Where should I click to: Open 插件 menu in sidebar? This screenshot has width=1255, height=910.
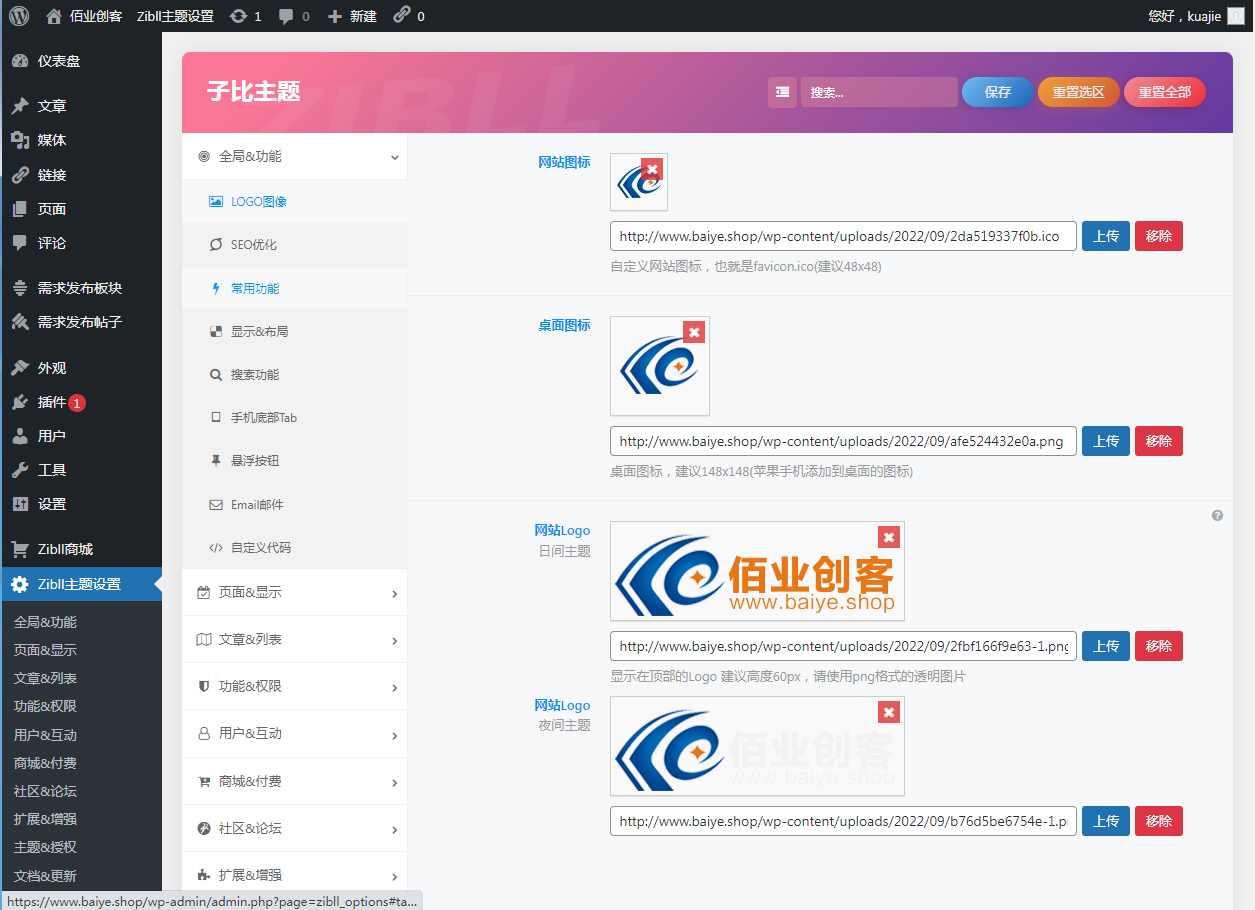[x=51, y=402]
